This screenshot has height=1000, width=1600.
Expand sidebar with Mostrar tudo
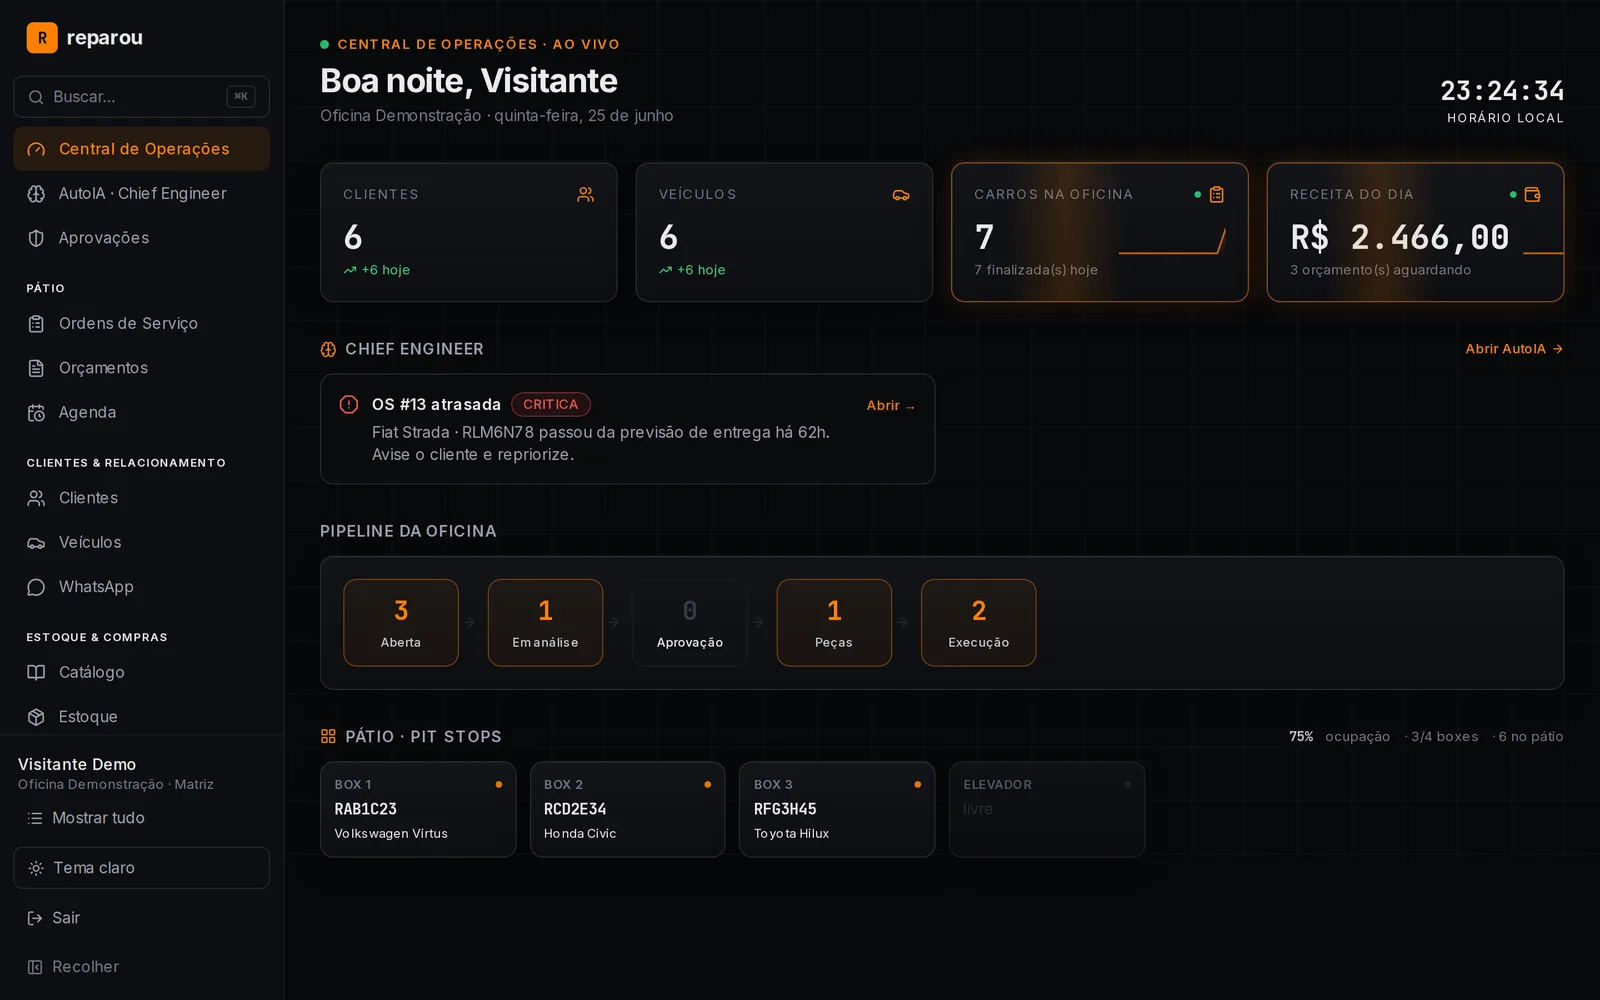(x=141, y=818)
